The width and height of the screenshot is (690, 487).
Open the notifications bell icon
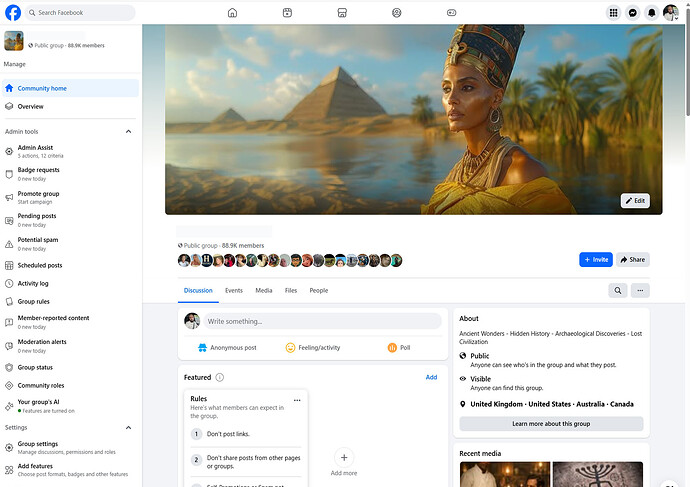click(652, 13)
